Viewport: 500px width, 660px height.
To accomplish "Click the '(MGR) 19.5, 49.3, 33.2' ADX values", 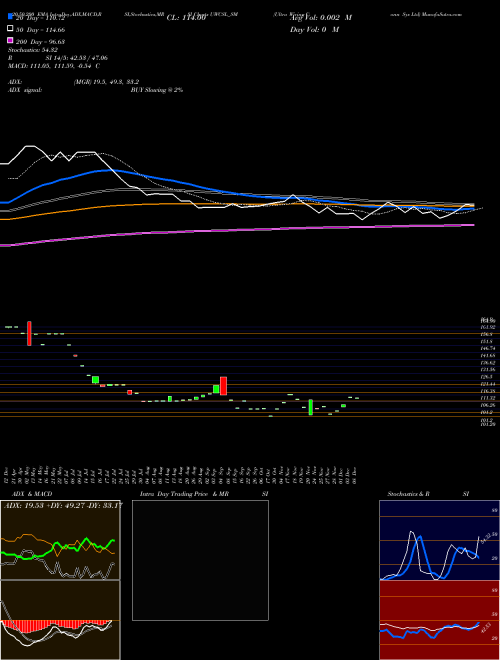I will click(106, 82).
